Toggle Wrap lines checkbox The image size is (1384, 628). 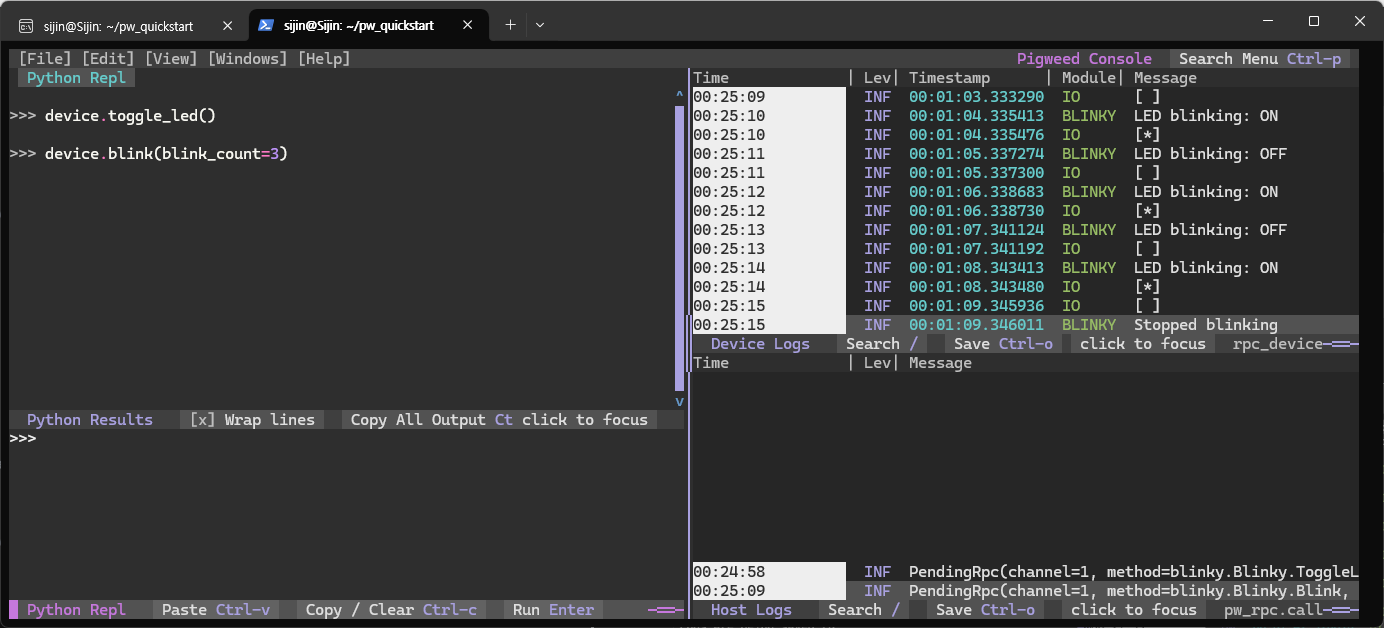point(252,420)
